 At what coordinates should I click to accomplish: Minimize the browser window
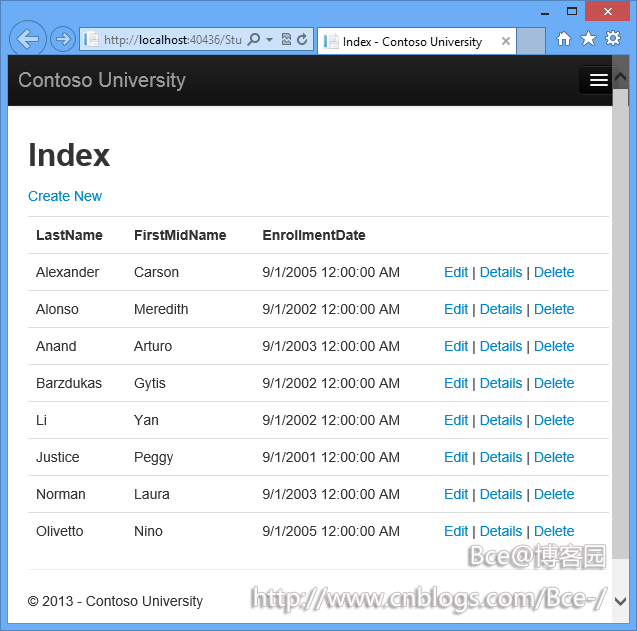[x=545, y=12]
